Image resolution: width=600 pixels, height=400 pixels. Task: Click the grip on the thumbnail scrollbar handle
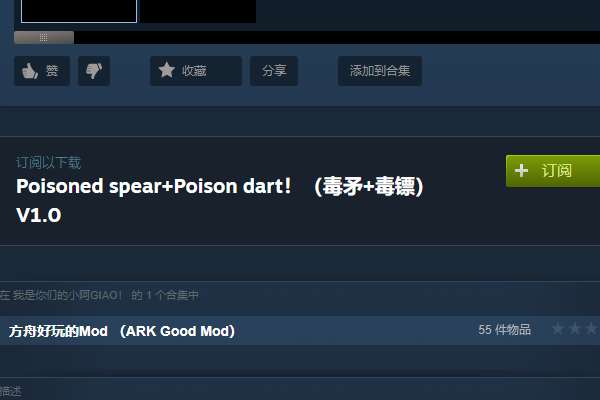pyautogui.click(x=44, y=37)
